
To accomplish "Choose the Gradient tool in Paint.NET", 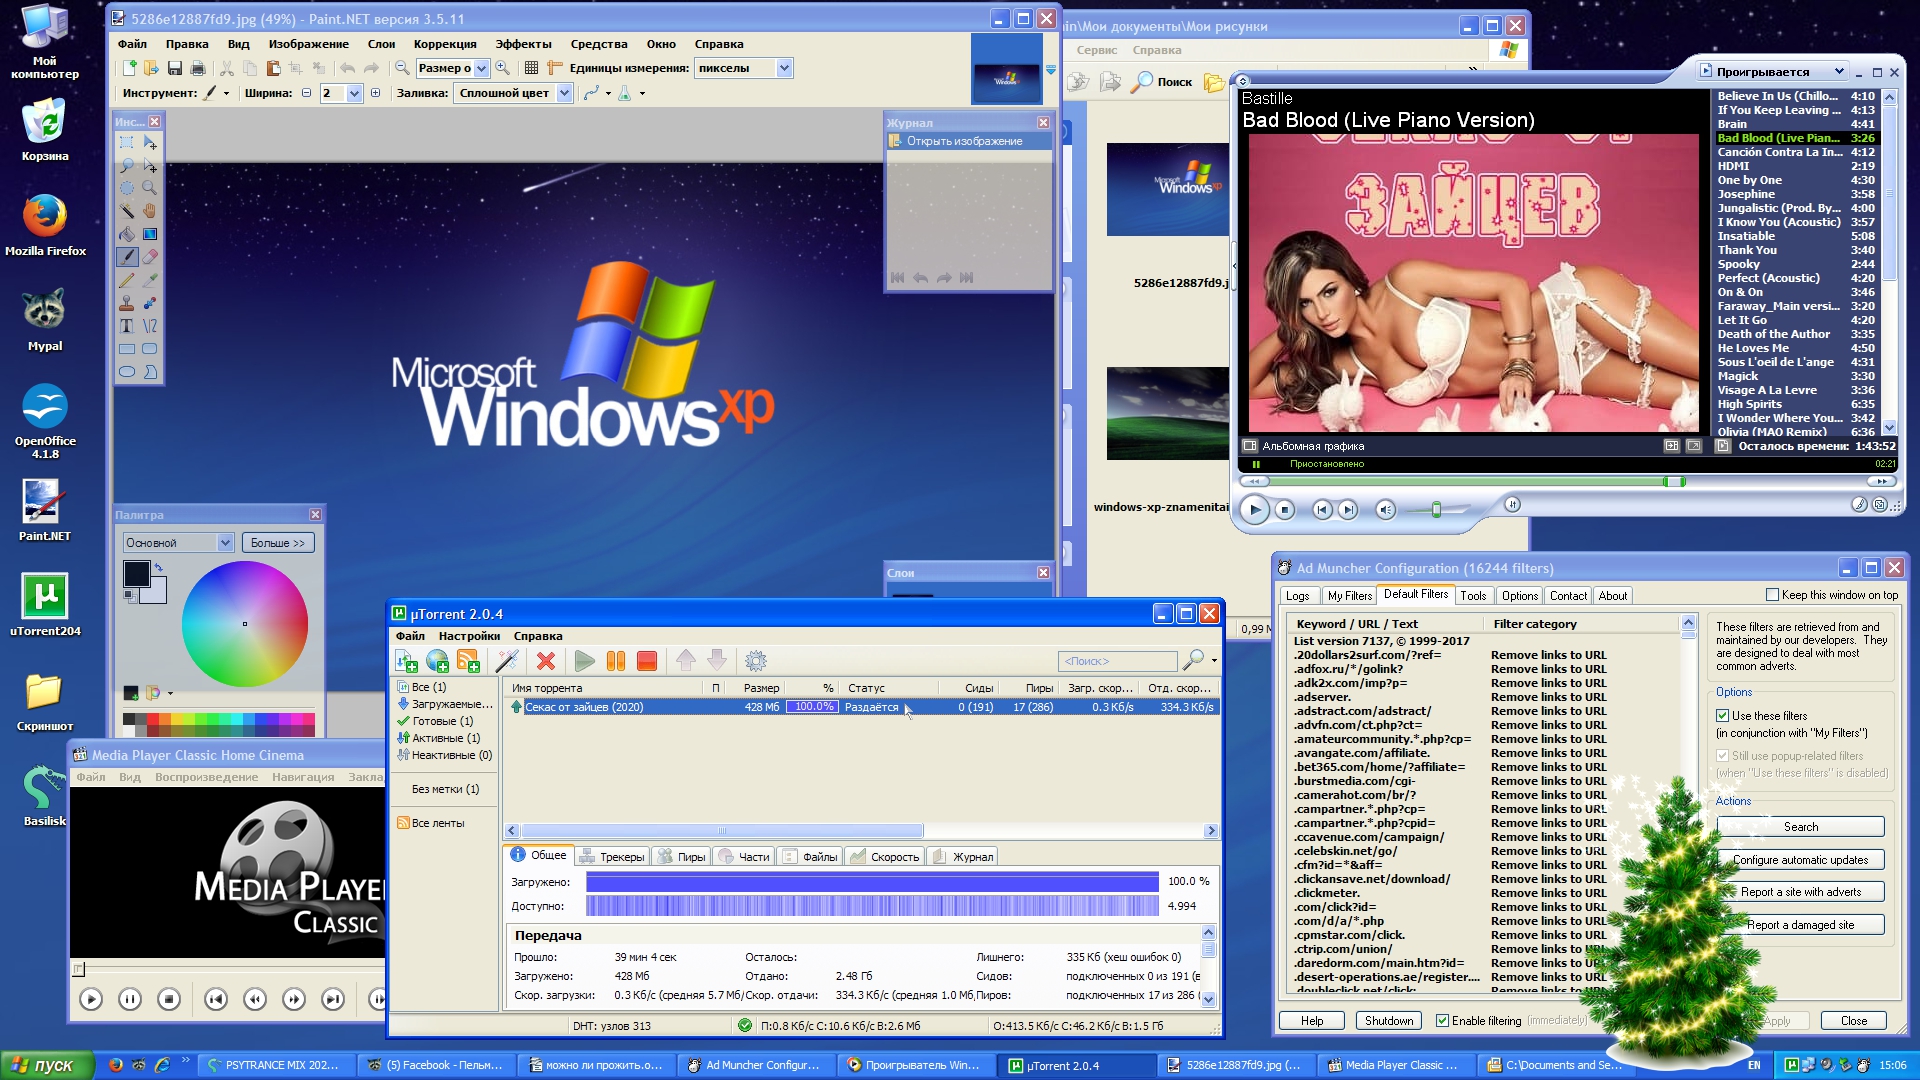I will (x=150, y=234).
